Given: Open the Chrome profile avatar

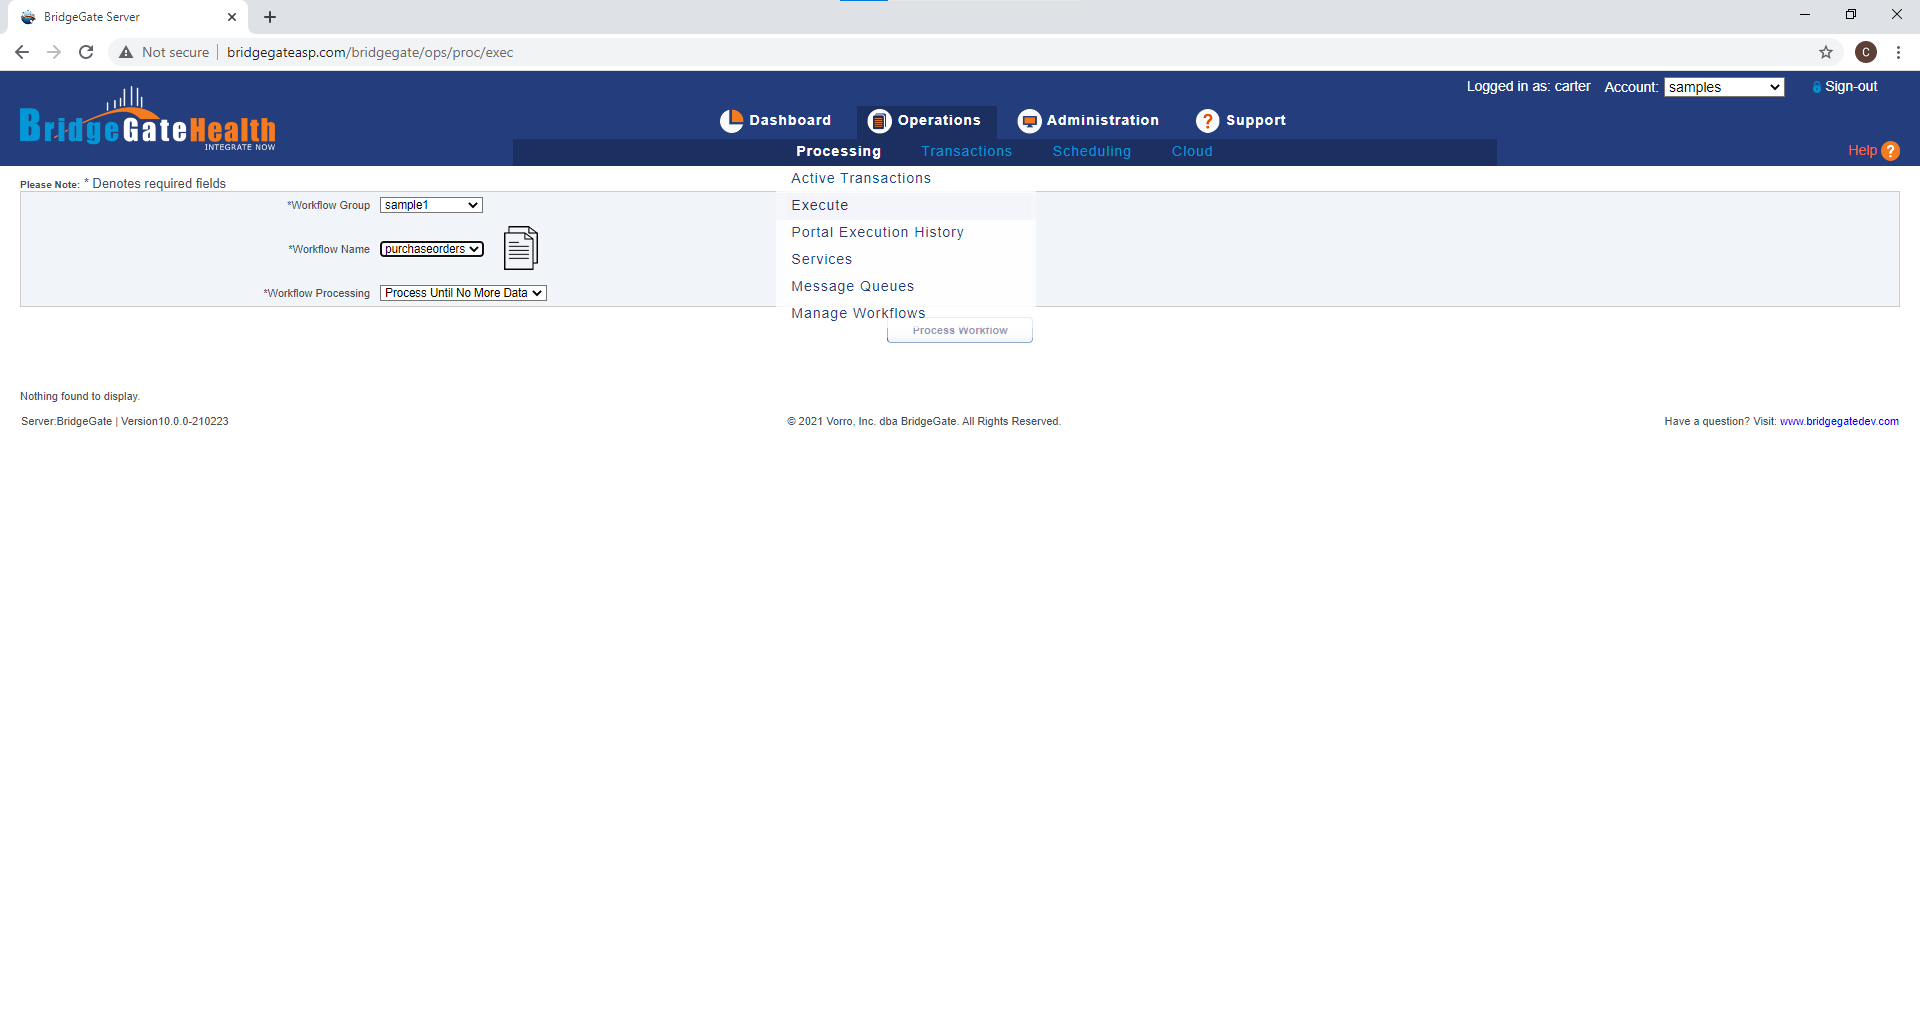Looking at the screenshot, I should pos(1865,52).
